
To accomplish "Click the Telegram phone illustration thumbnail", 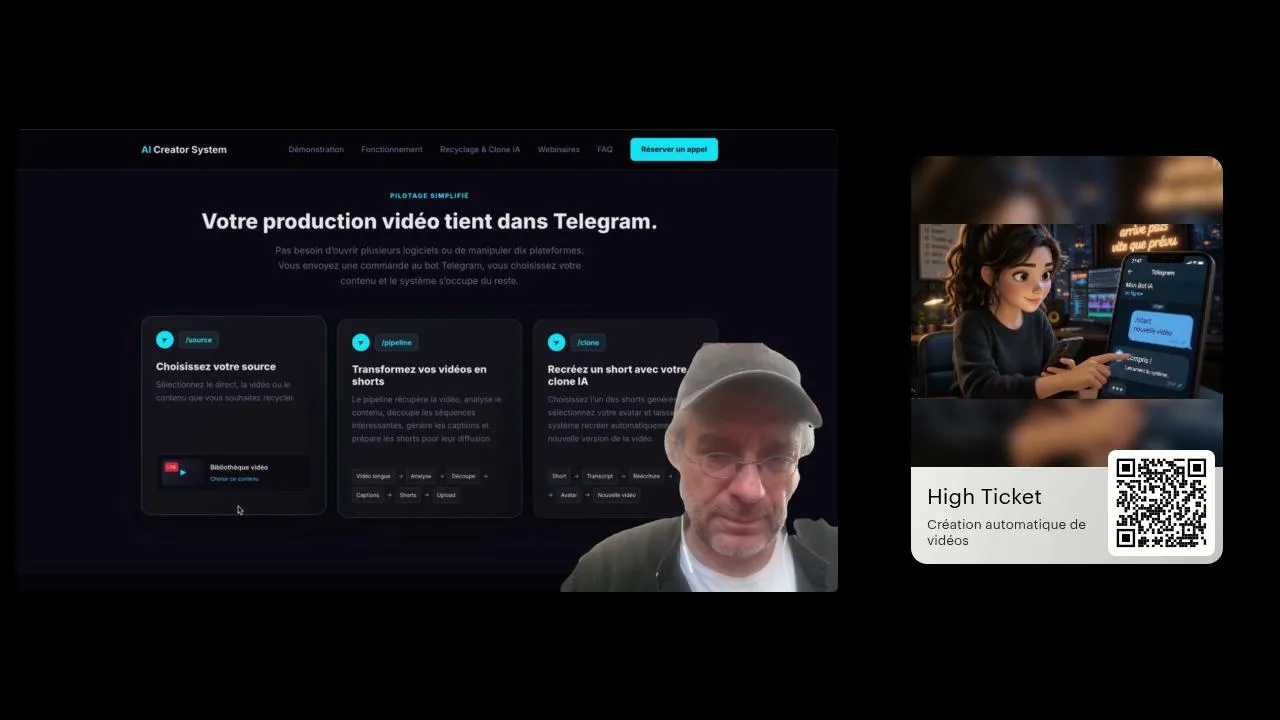I will click(1067, 311).
